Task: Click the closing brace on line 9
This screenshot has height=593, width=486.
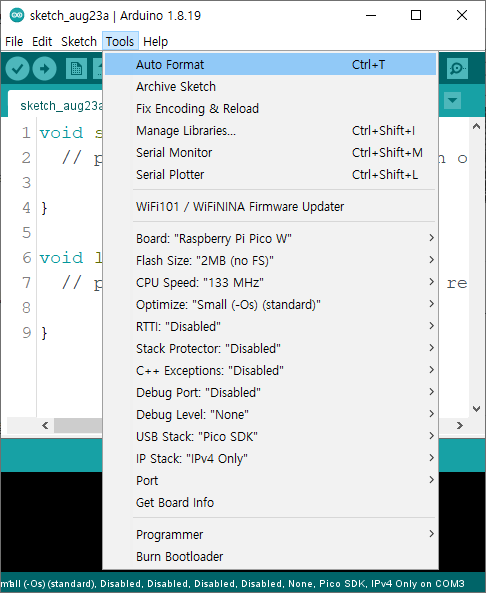Action: click(44, 333)
